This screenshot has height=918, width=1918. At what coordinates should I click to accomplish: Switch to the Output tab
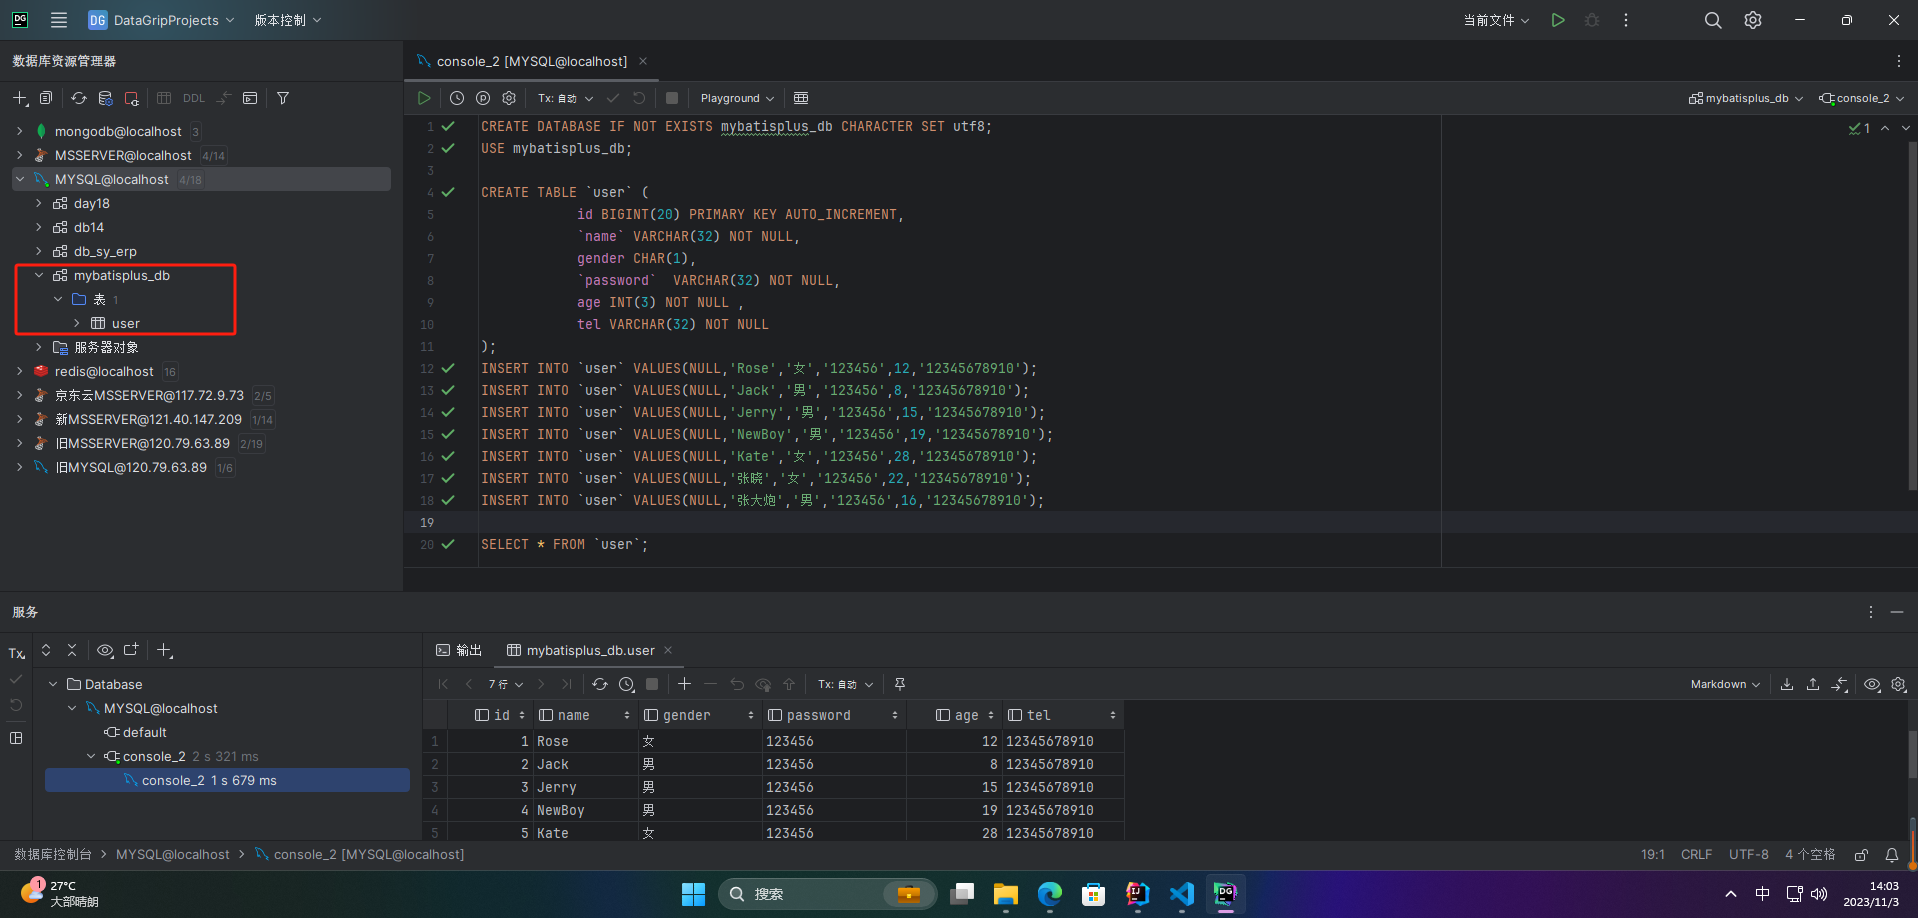459,650
